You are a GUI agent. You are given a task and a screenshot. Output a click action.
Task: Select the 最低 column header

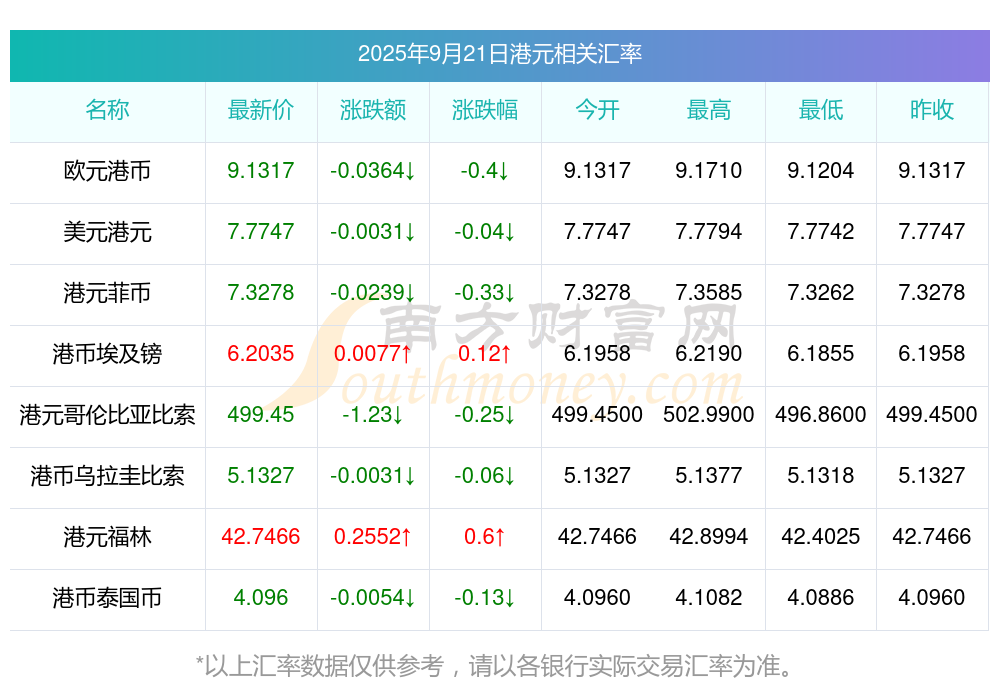click(821, 110)
